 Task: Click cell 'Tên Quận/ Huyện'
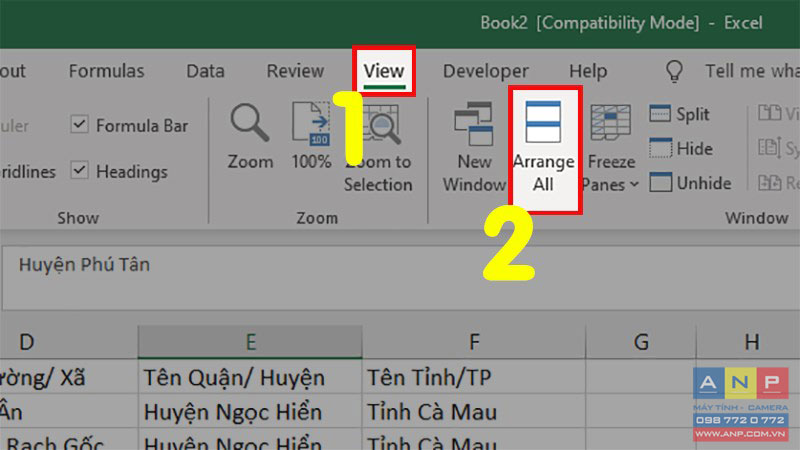250,378
